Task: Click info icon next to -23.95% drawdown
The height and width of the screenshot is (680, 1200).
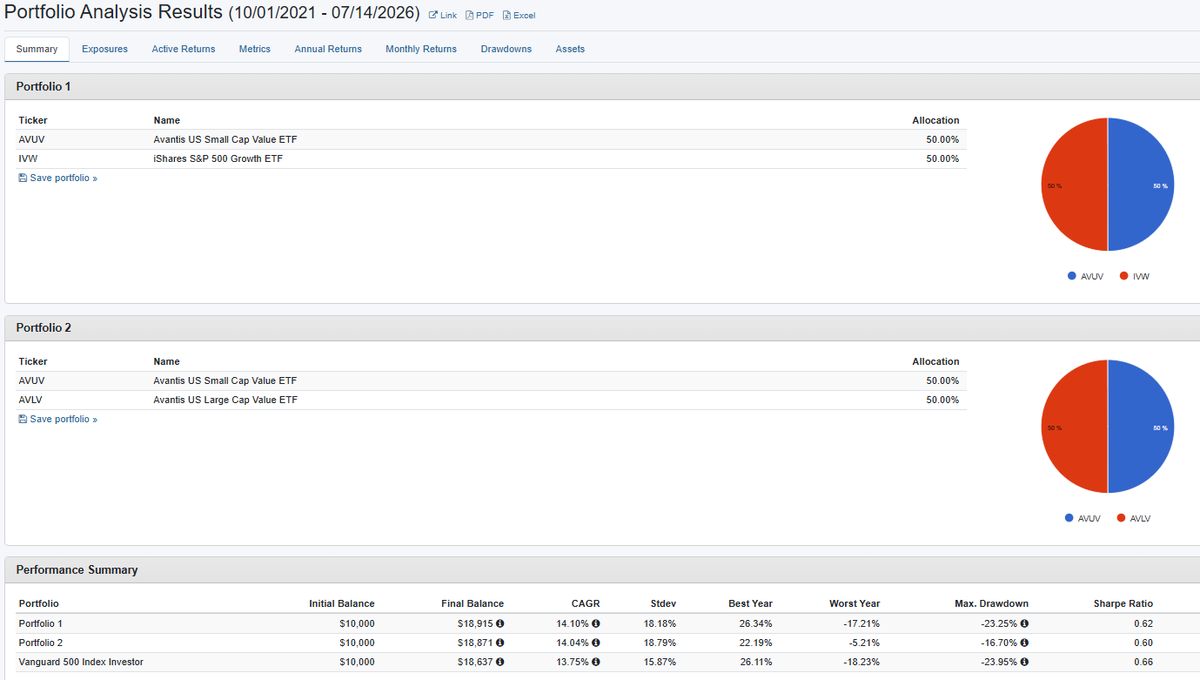Action: (x=1024, y=661)
